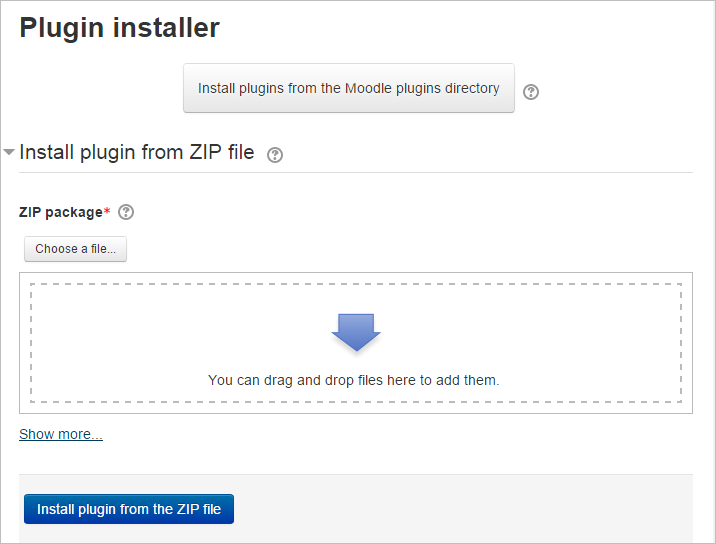This screenshot has width=716, height=544.
Task: Collapse the Install plugin from ZIP section
Action: tap(9, 153)
